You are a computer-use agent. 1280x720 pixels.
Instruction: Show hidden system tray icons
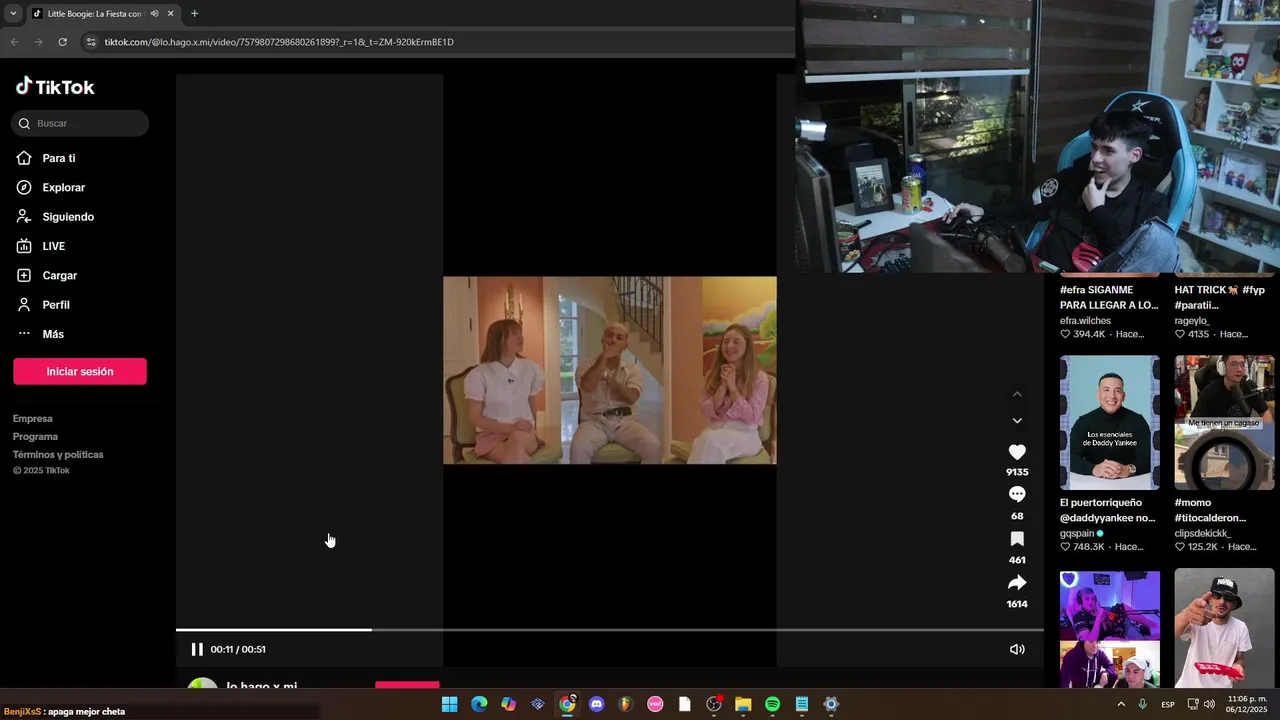pos(1120,704)
